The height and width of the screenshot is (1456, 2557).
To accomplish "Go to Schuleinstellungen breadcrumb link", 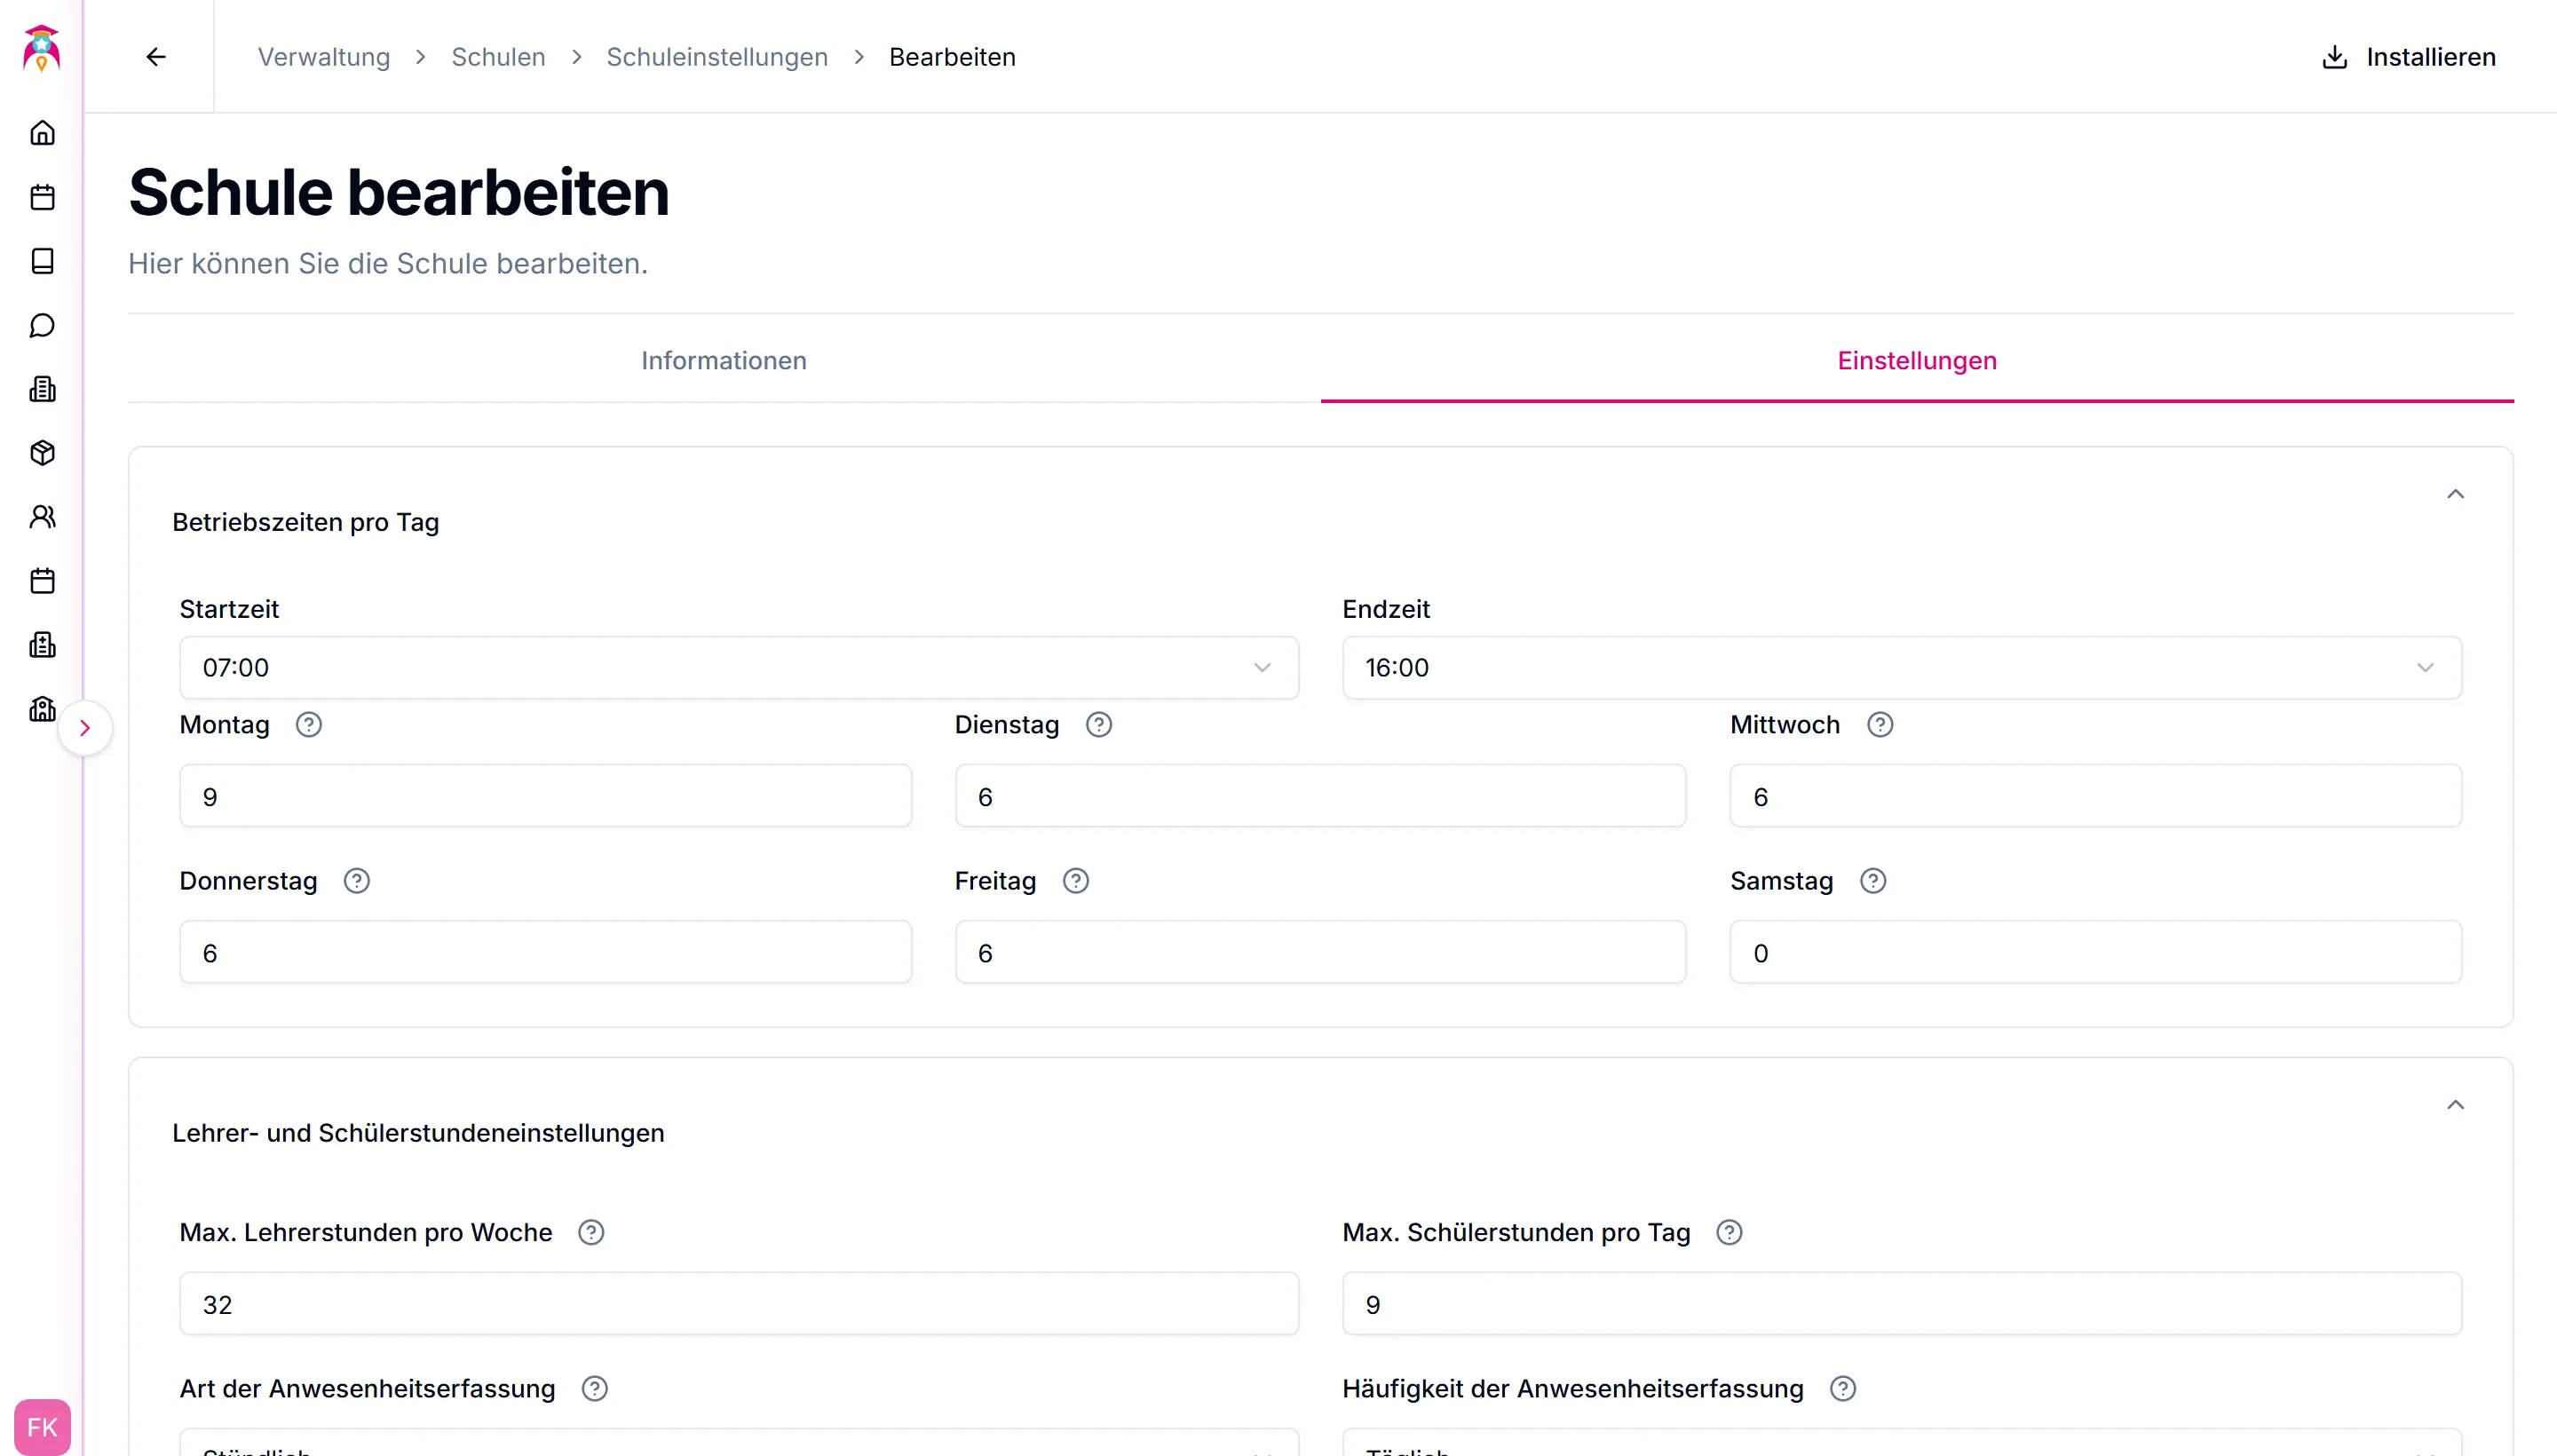I will (x=716, y=57).
